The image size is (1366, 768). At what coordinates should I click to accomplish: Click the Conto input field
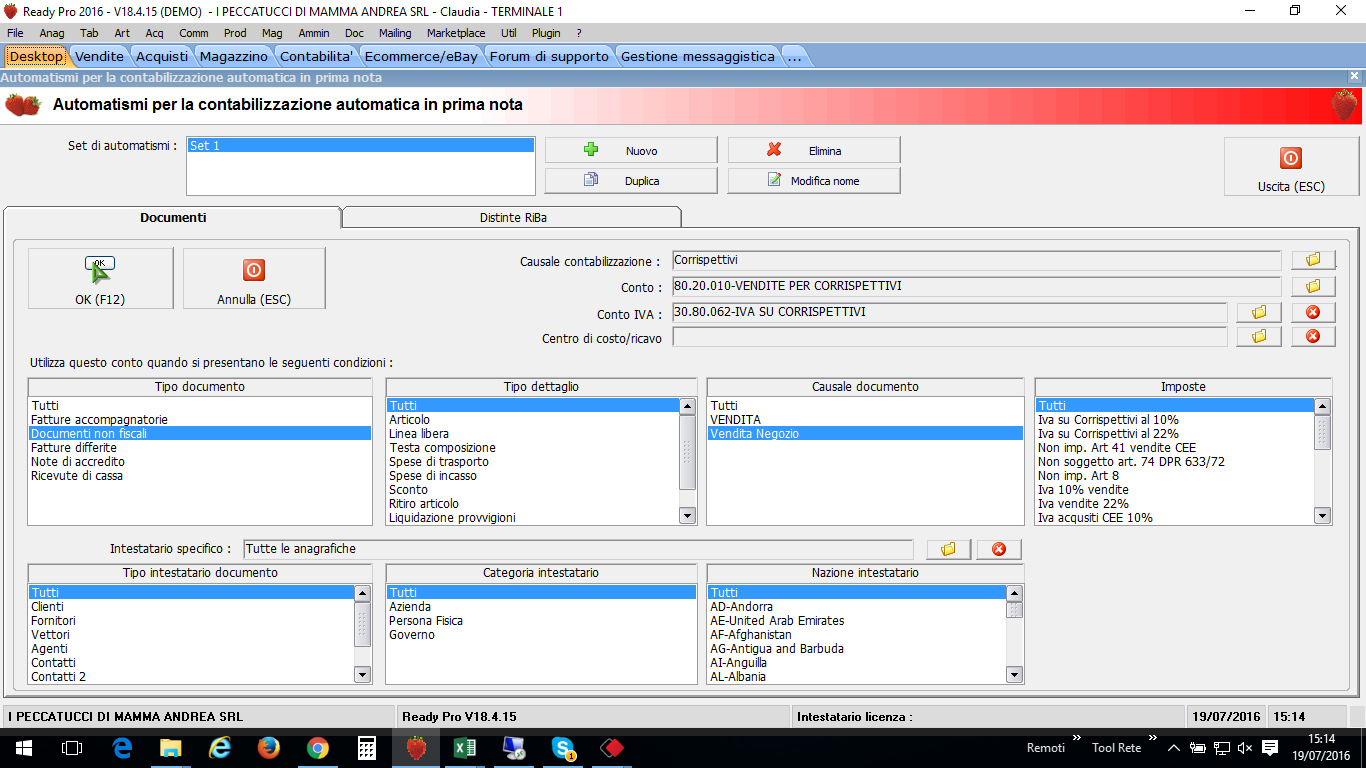[976, 287]
